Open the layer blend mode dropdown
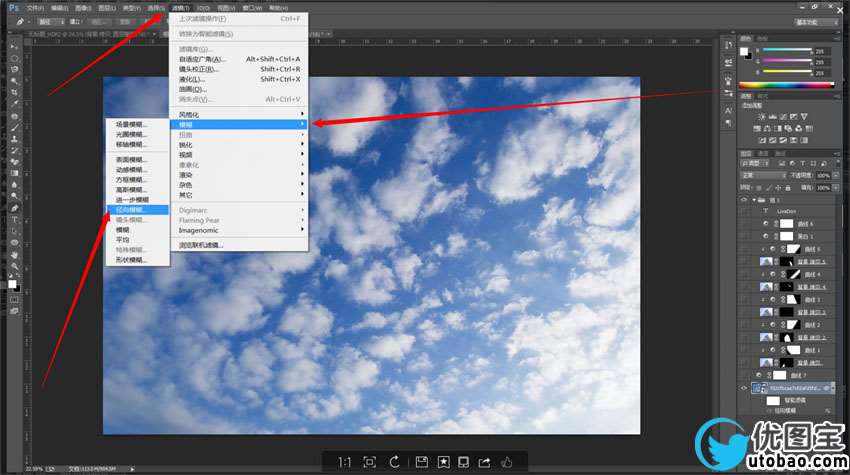850x475 pixels. click(x=760, y=174)
